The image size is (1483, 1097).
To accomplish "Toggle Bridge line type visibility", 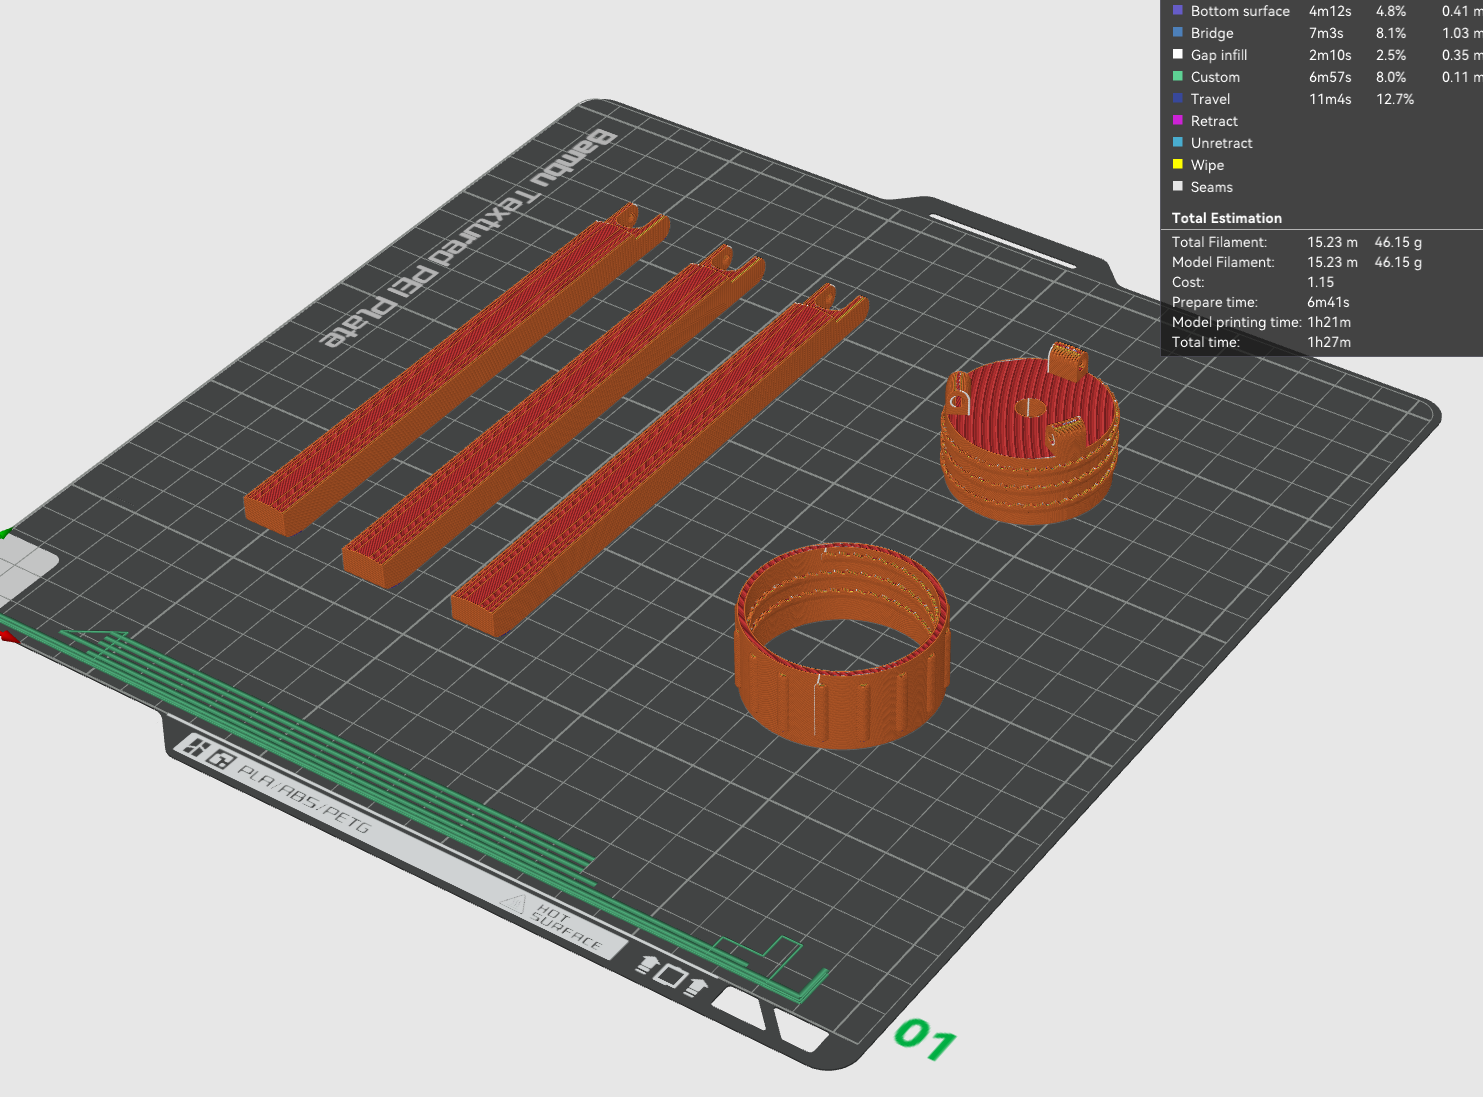I will [1211, 33].
